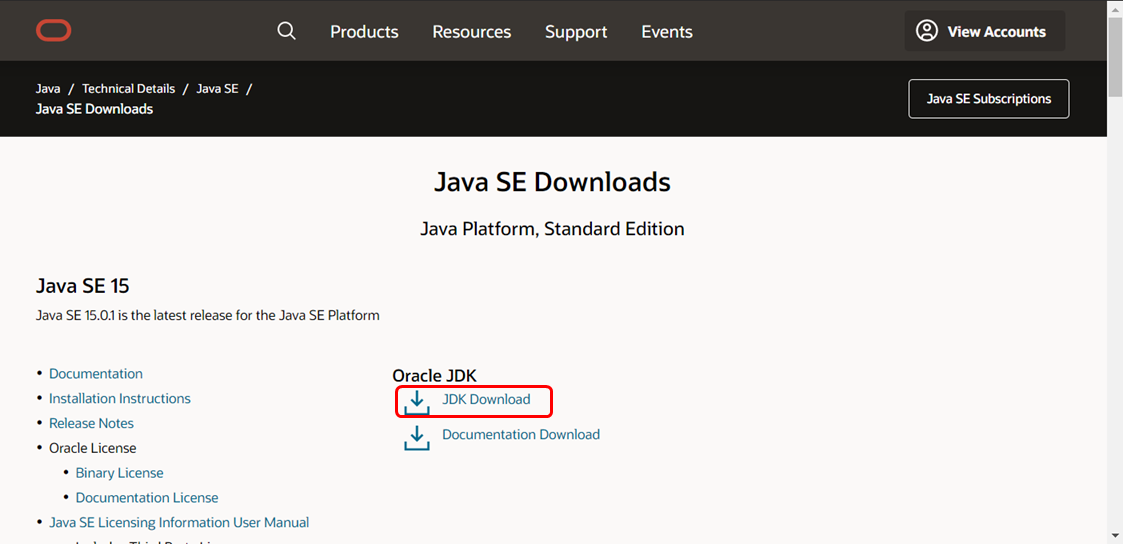Click the Documentation Download arrow icon
The width and height of the screenshot is (1123, 544).
coord(417,437)
